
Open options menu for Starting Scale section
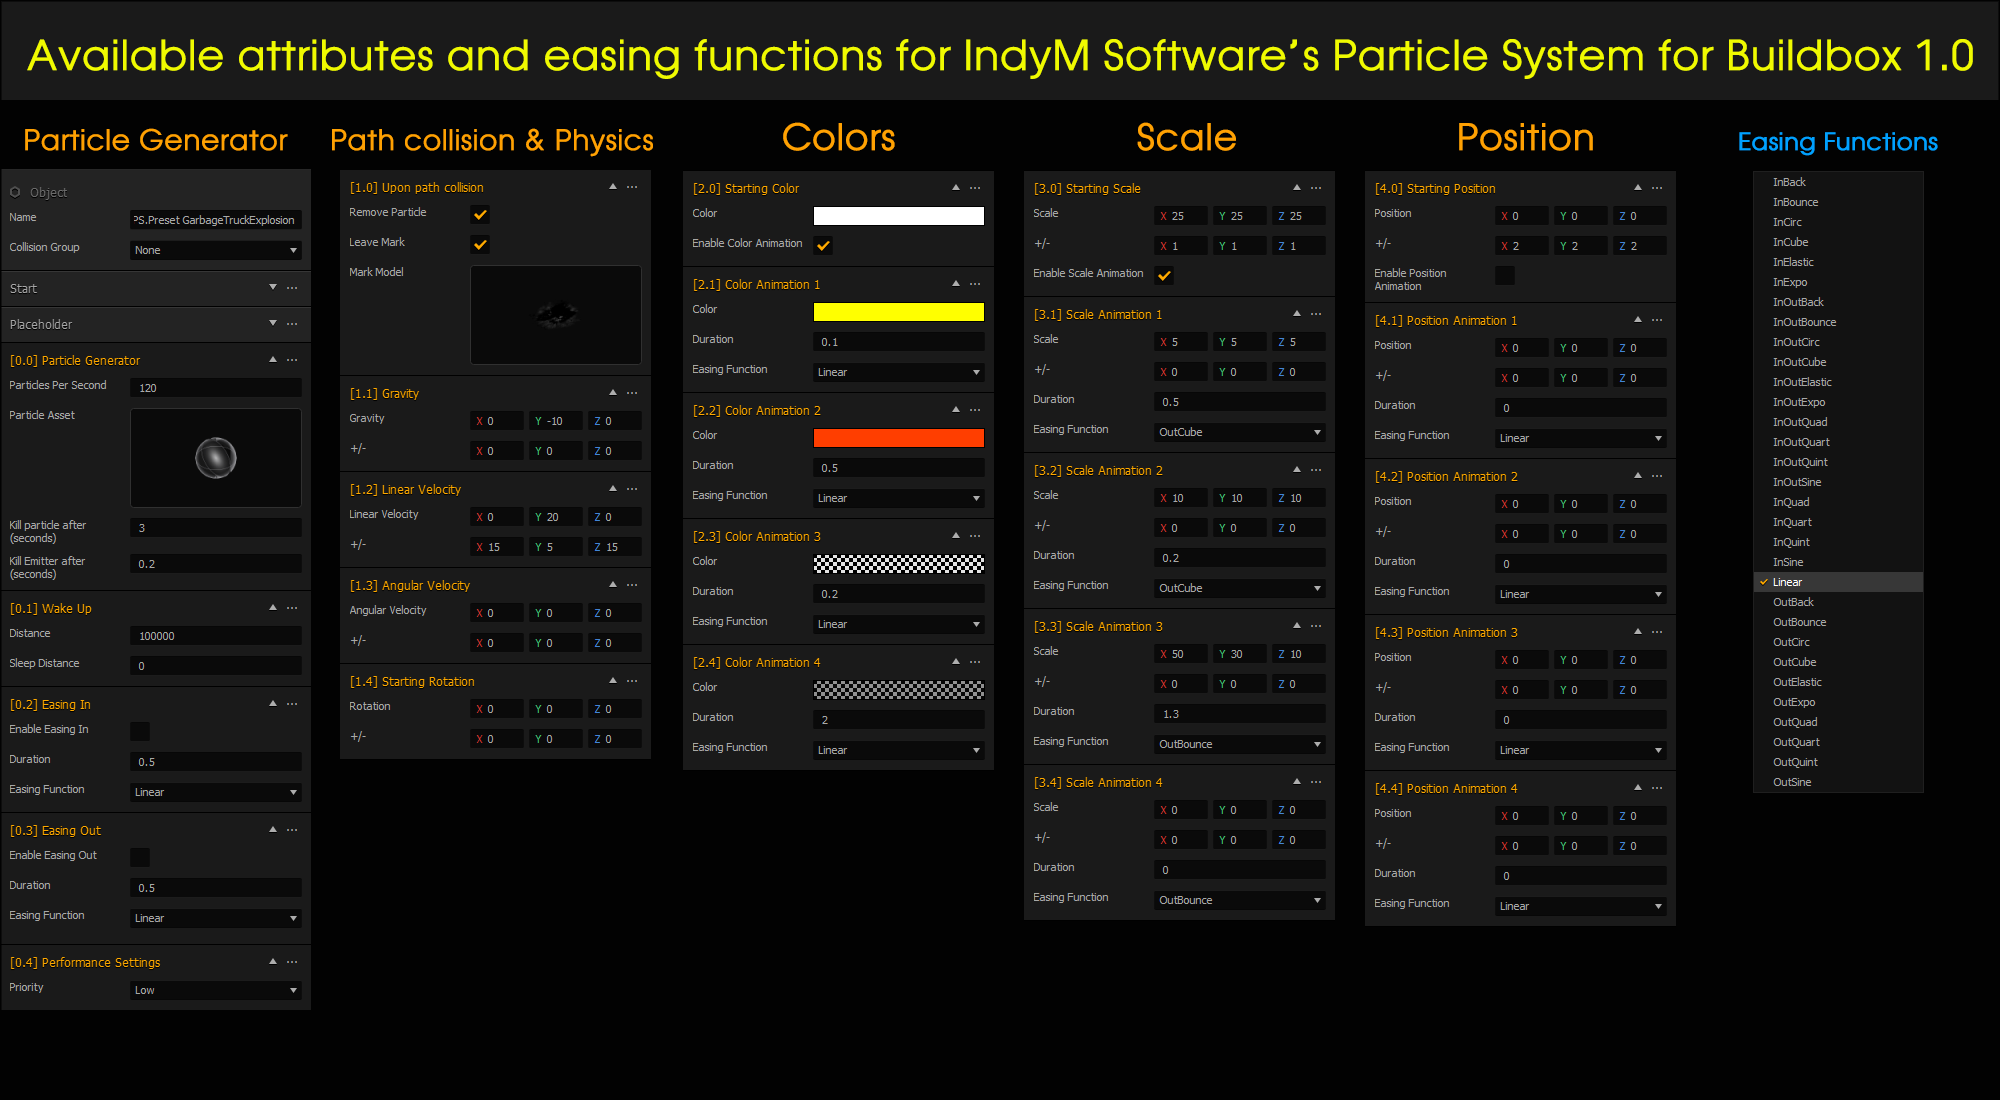pyautogui.click(x=1316, y=187)
